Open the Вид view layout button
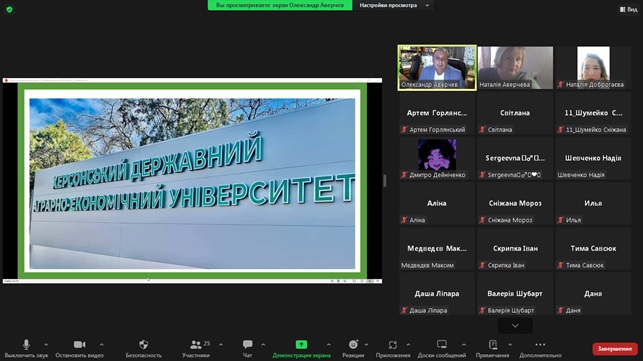The width and height of the screenshot is (643, 361). (x=629, y=9)
